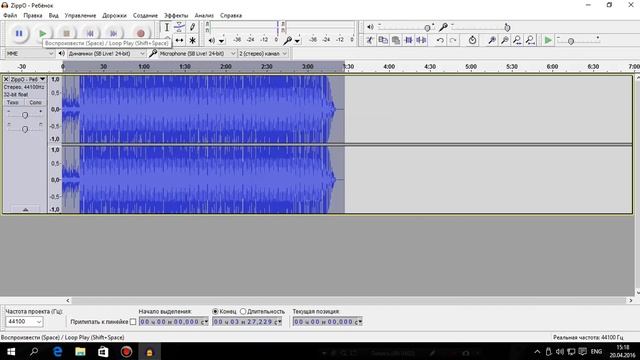Click the Stop transport button
The width and height of the screenshot is (640, 360).
coord(66,33)
